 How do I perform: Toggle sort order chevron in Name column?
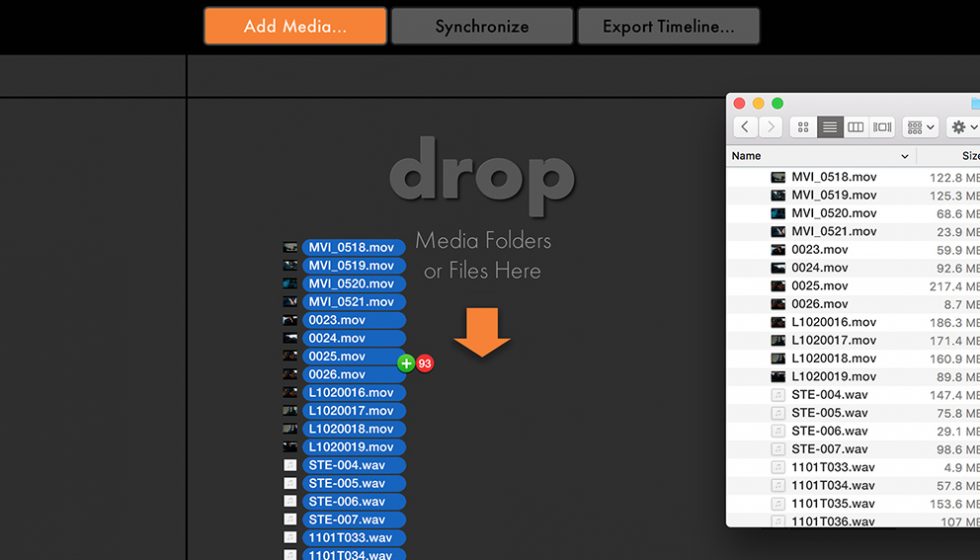coord(905,157)
